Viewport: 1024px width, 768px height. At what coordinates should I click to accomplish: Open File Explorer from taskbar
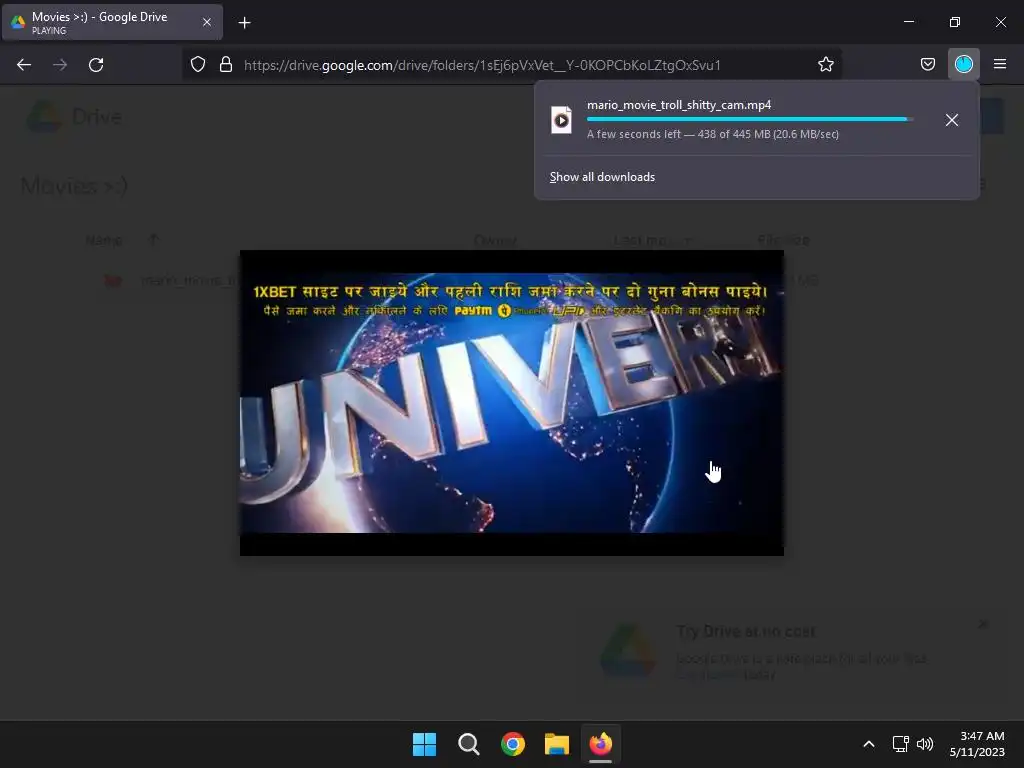pyautogui.click(x=557, y=744)
